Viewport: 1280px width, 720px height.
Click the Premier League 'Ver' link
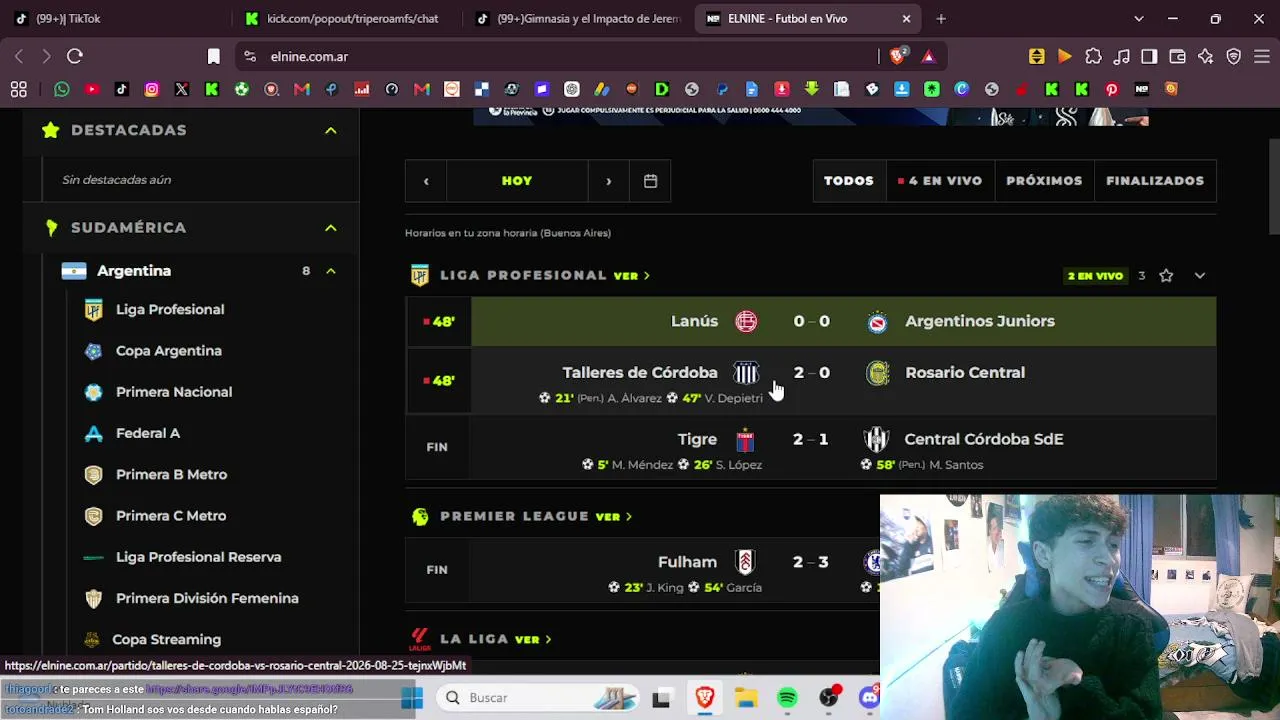click(x=614, y=517)
